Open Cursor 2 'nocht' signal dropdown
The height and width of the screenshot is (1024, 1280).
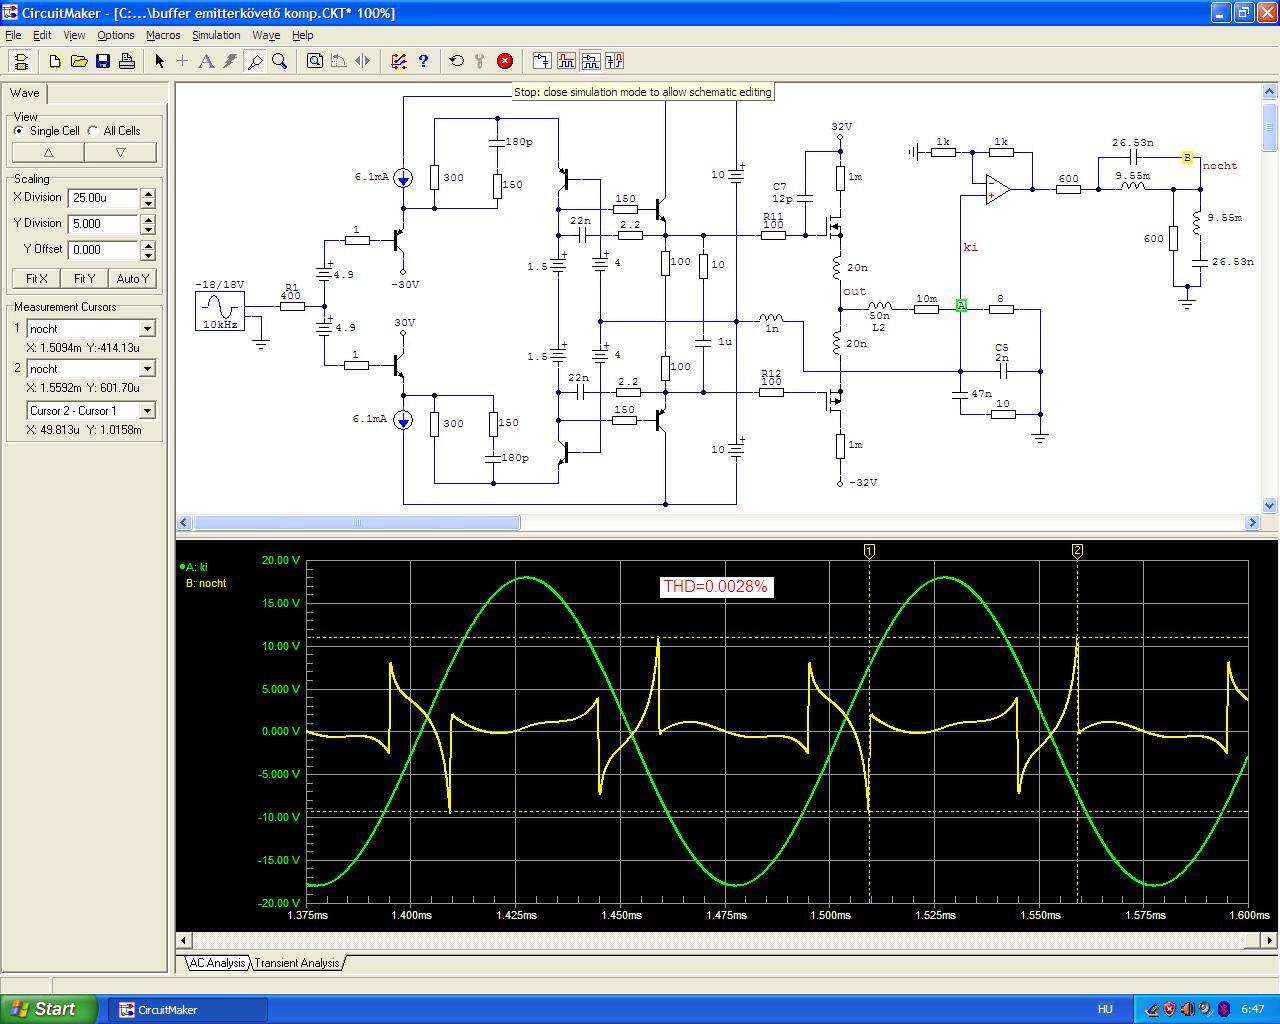click(147, 369)
